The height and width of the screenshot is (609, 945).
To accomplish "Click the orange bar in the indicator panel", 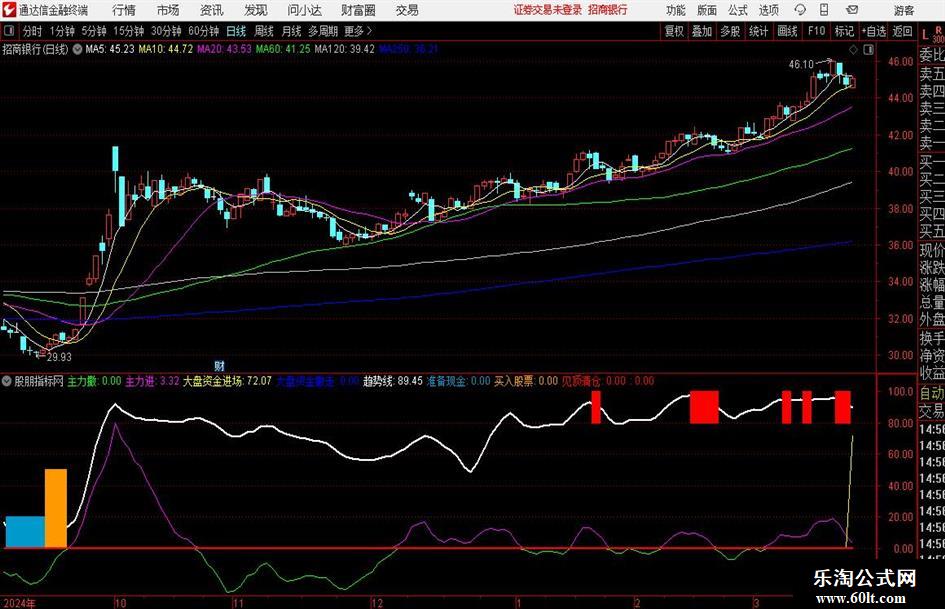I will click(55, 508).
